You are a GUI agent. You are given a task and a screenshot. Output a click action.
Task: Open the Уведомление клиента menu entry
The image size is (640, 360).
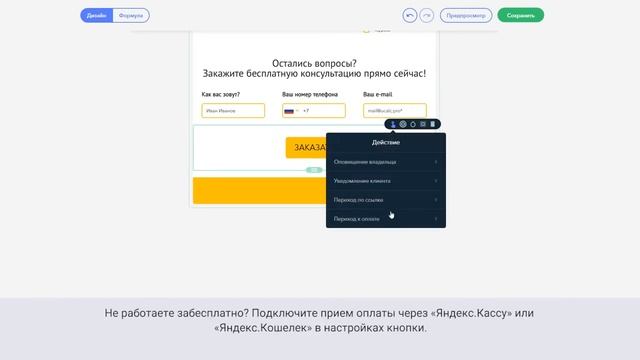coord(386,181)
